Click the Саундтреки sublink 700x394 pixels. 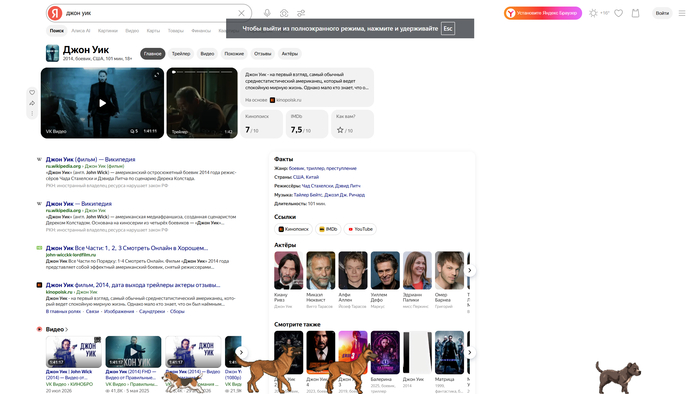pyautogui.click(x=152, y=311)
